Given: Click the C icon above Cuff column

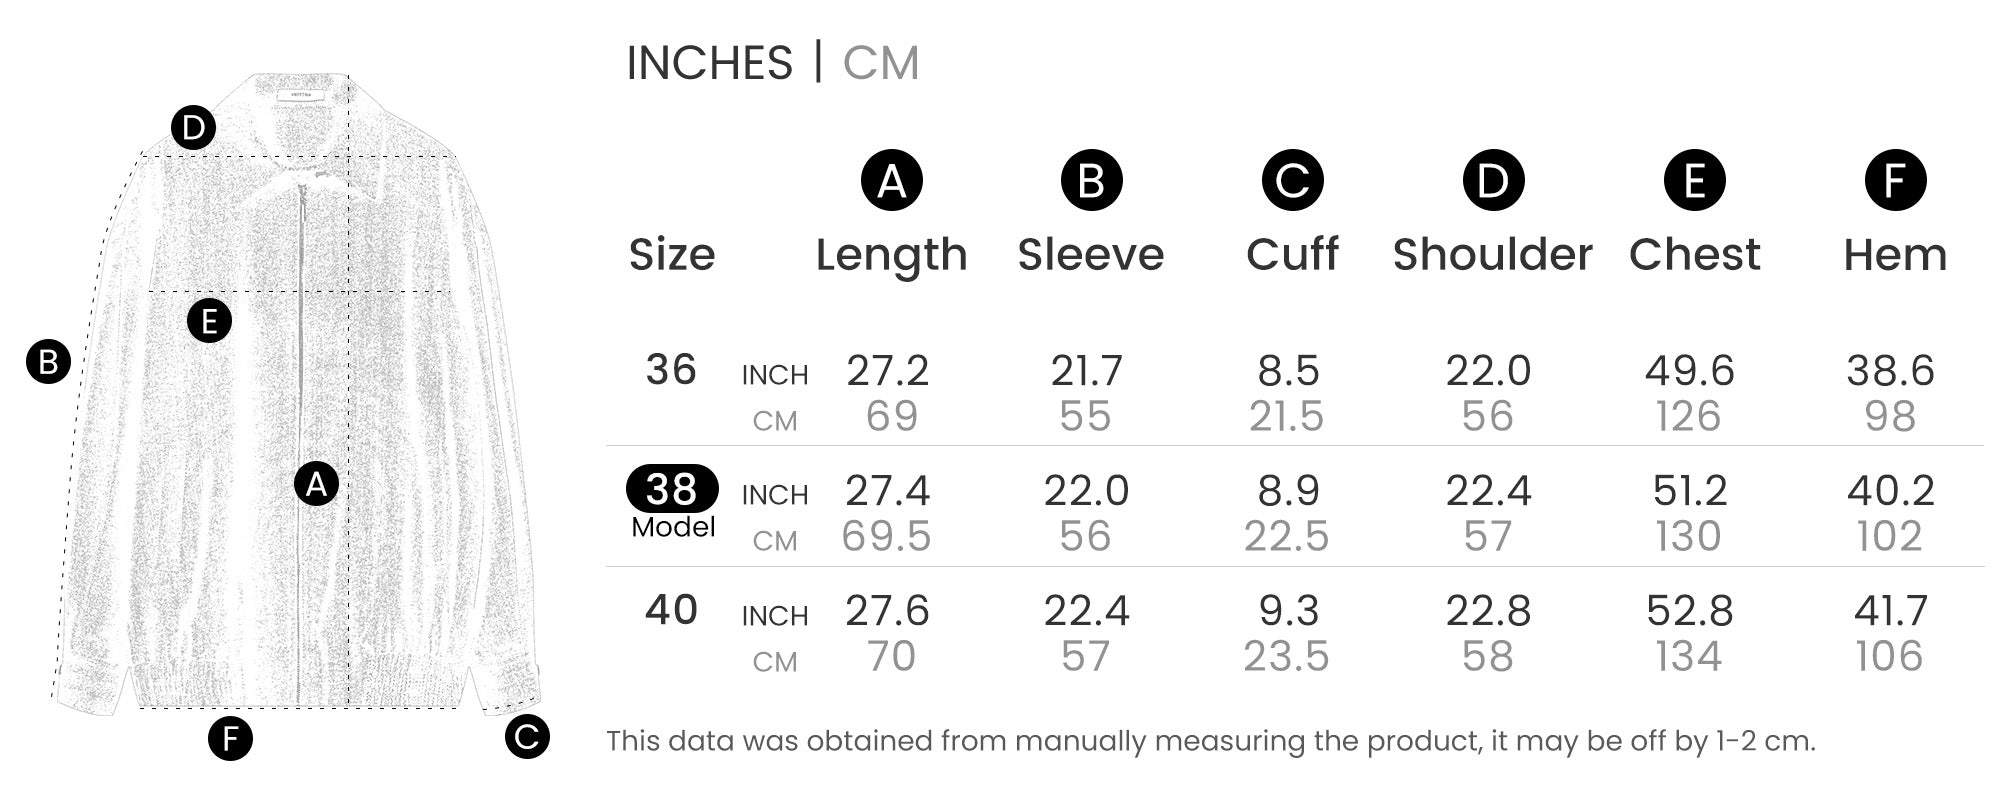Looking at the screenshot, I should (1292, 181).
